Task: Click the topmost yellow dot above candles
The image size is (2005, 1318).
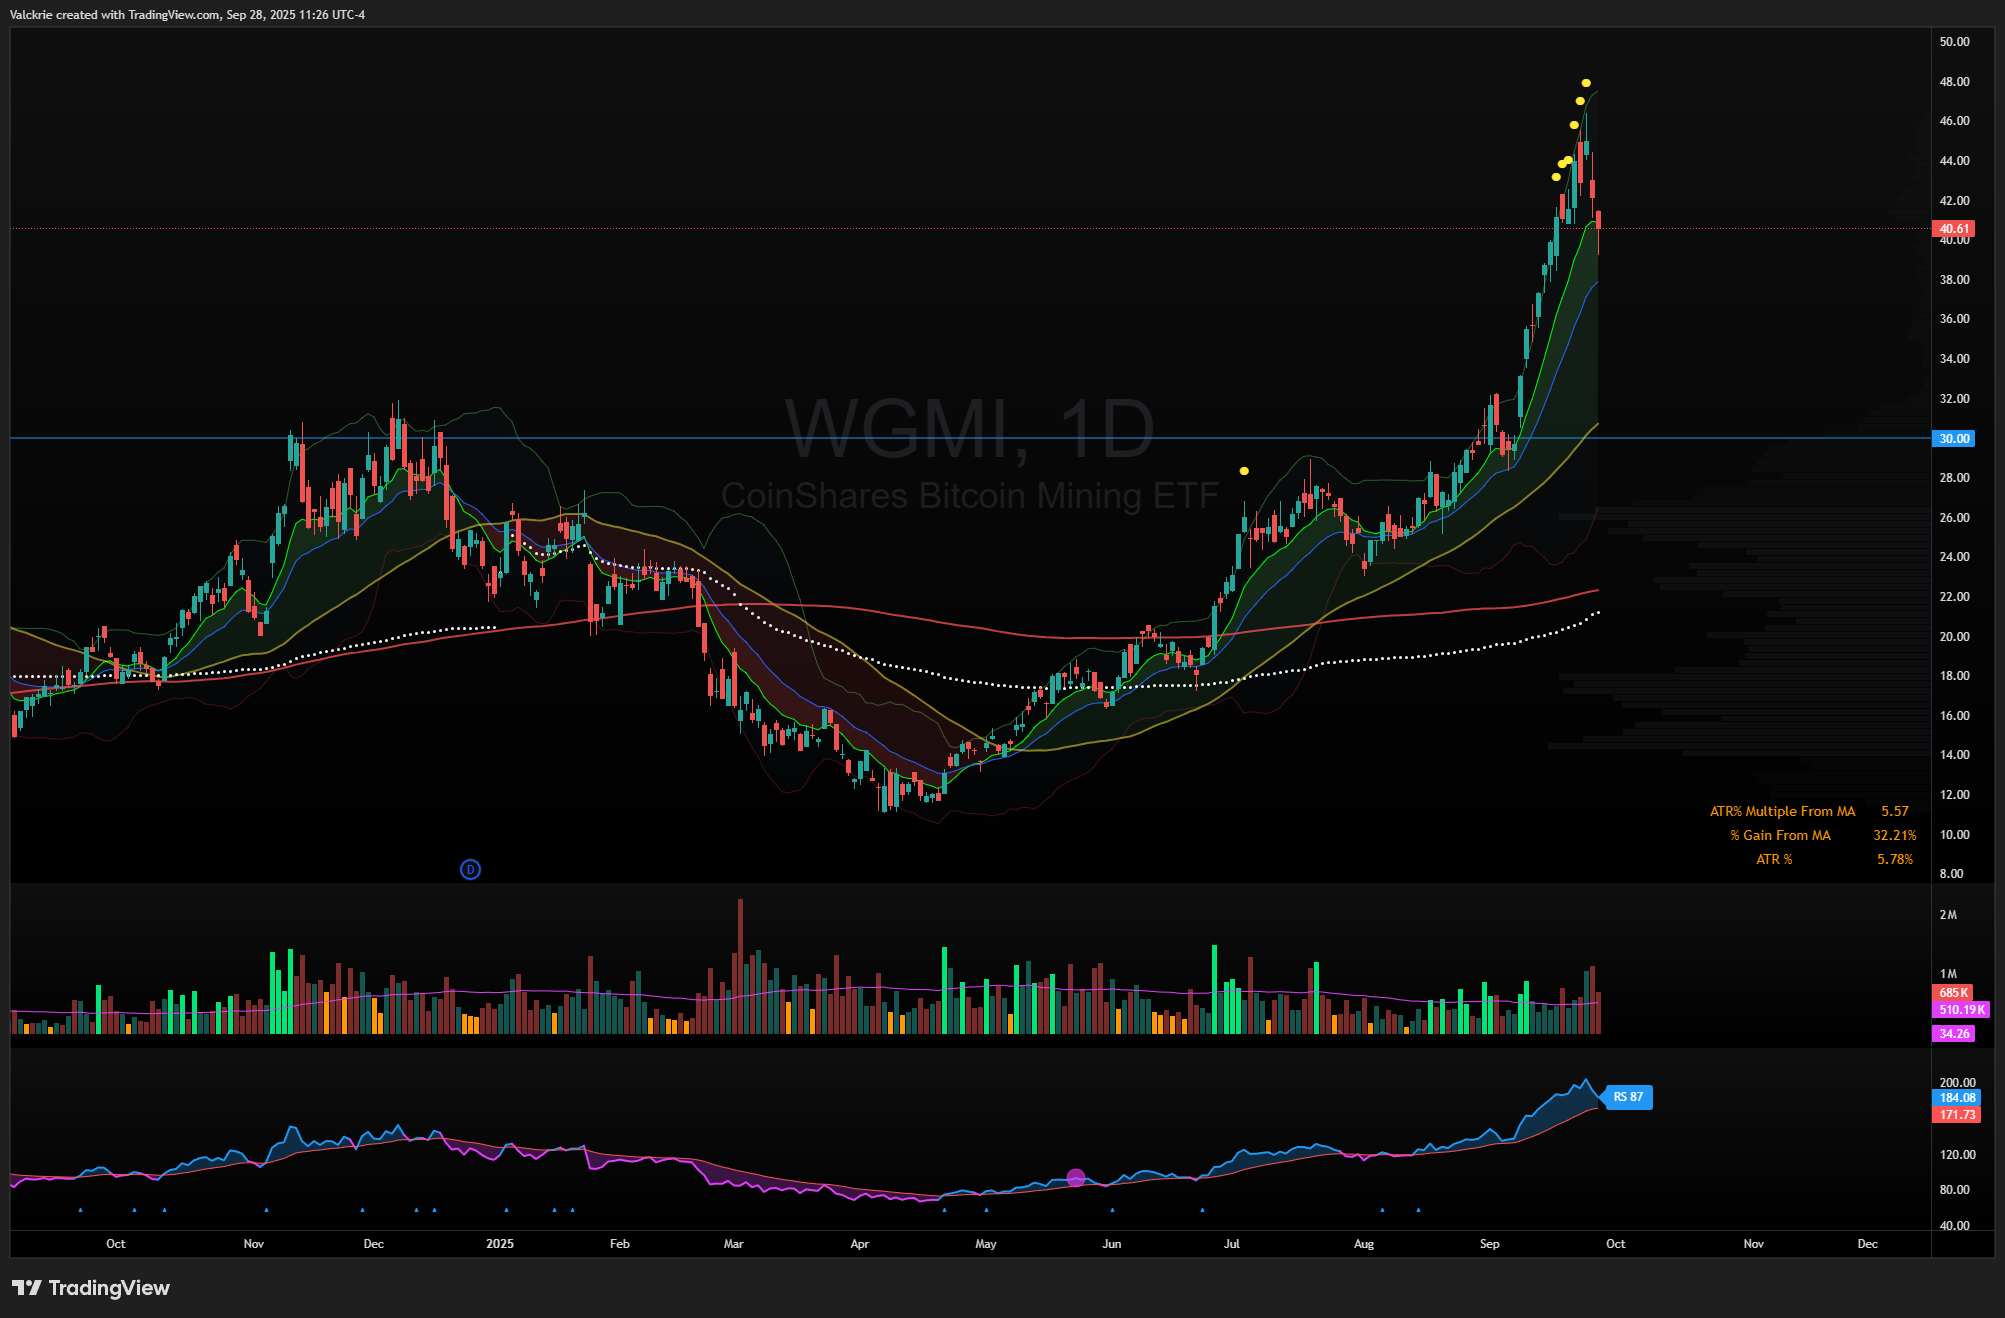Action: pos(1586,83)
